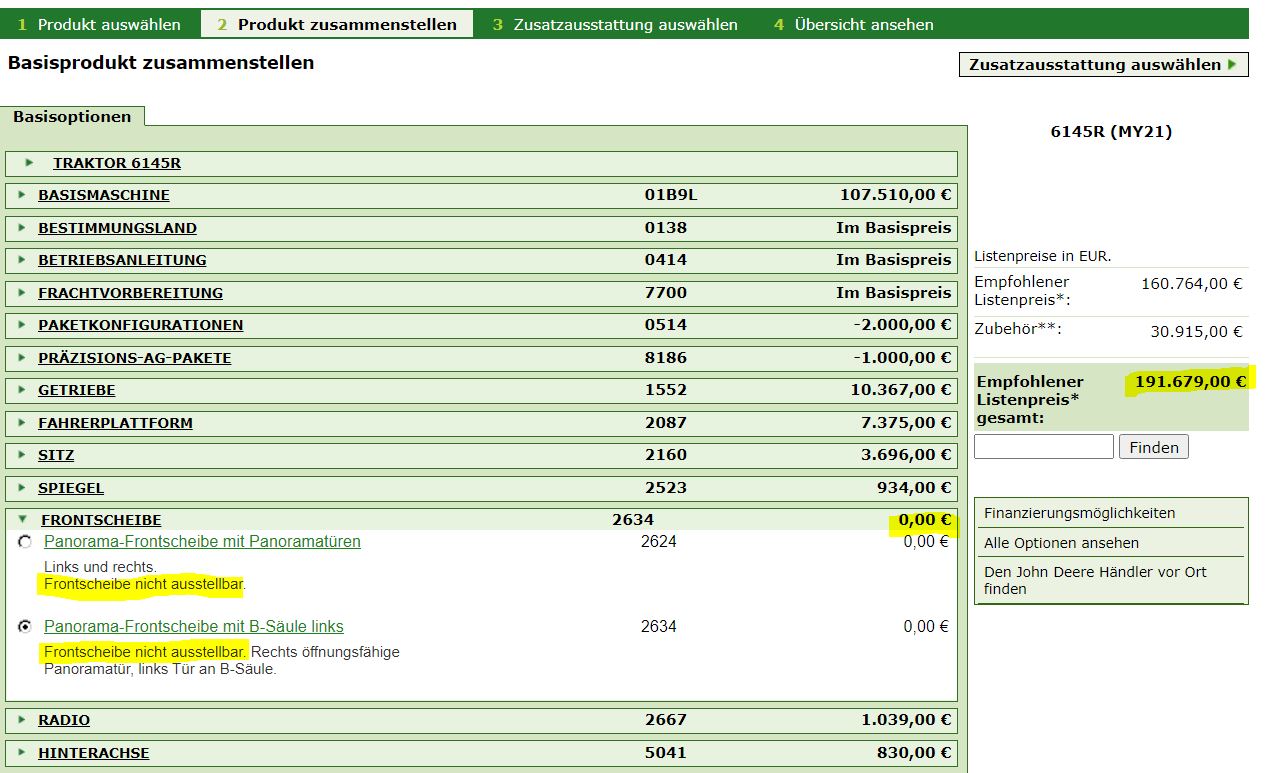1269x773 pixels.
Task: Click arrow icon beside BESTIMMUNGSLAND
Action: (22, 228)
